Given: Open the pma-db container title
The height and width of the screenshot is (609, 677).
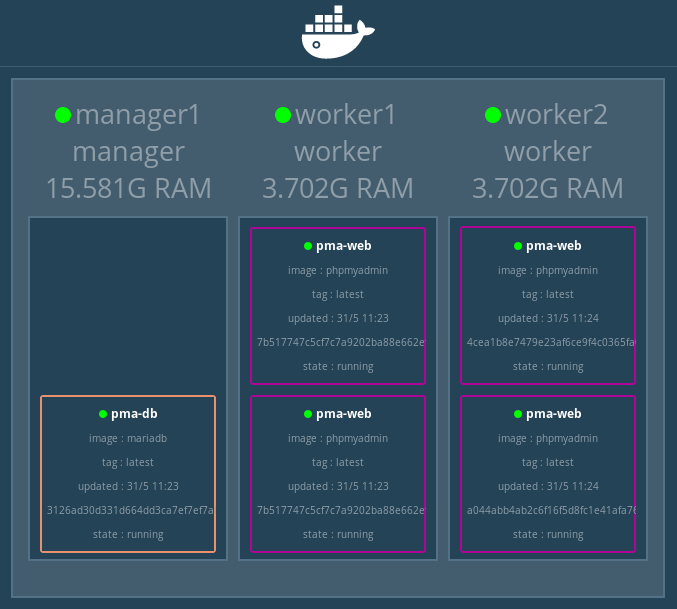Looking at the screenshot, I should [x=134, y=414].
